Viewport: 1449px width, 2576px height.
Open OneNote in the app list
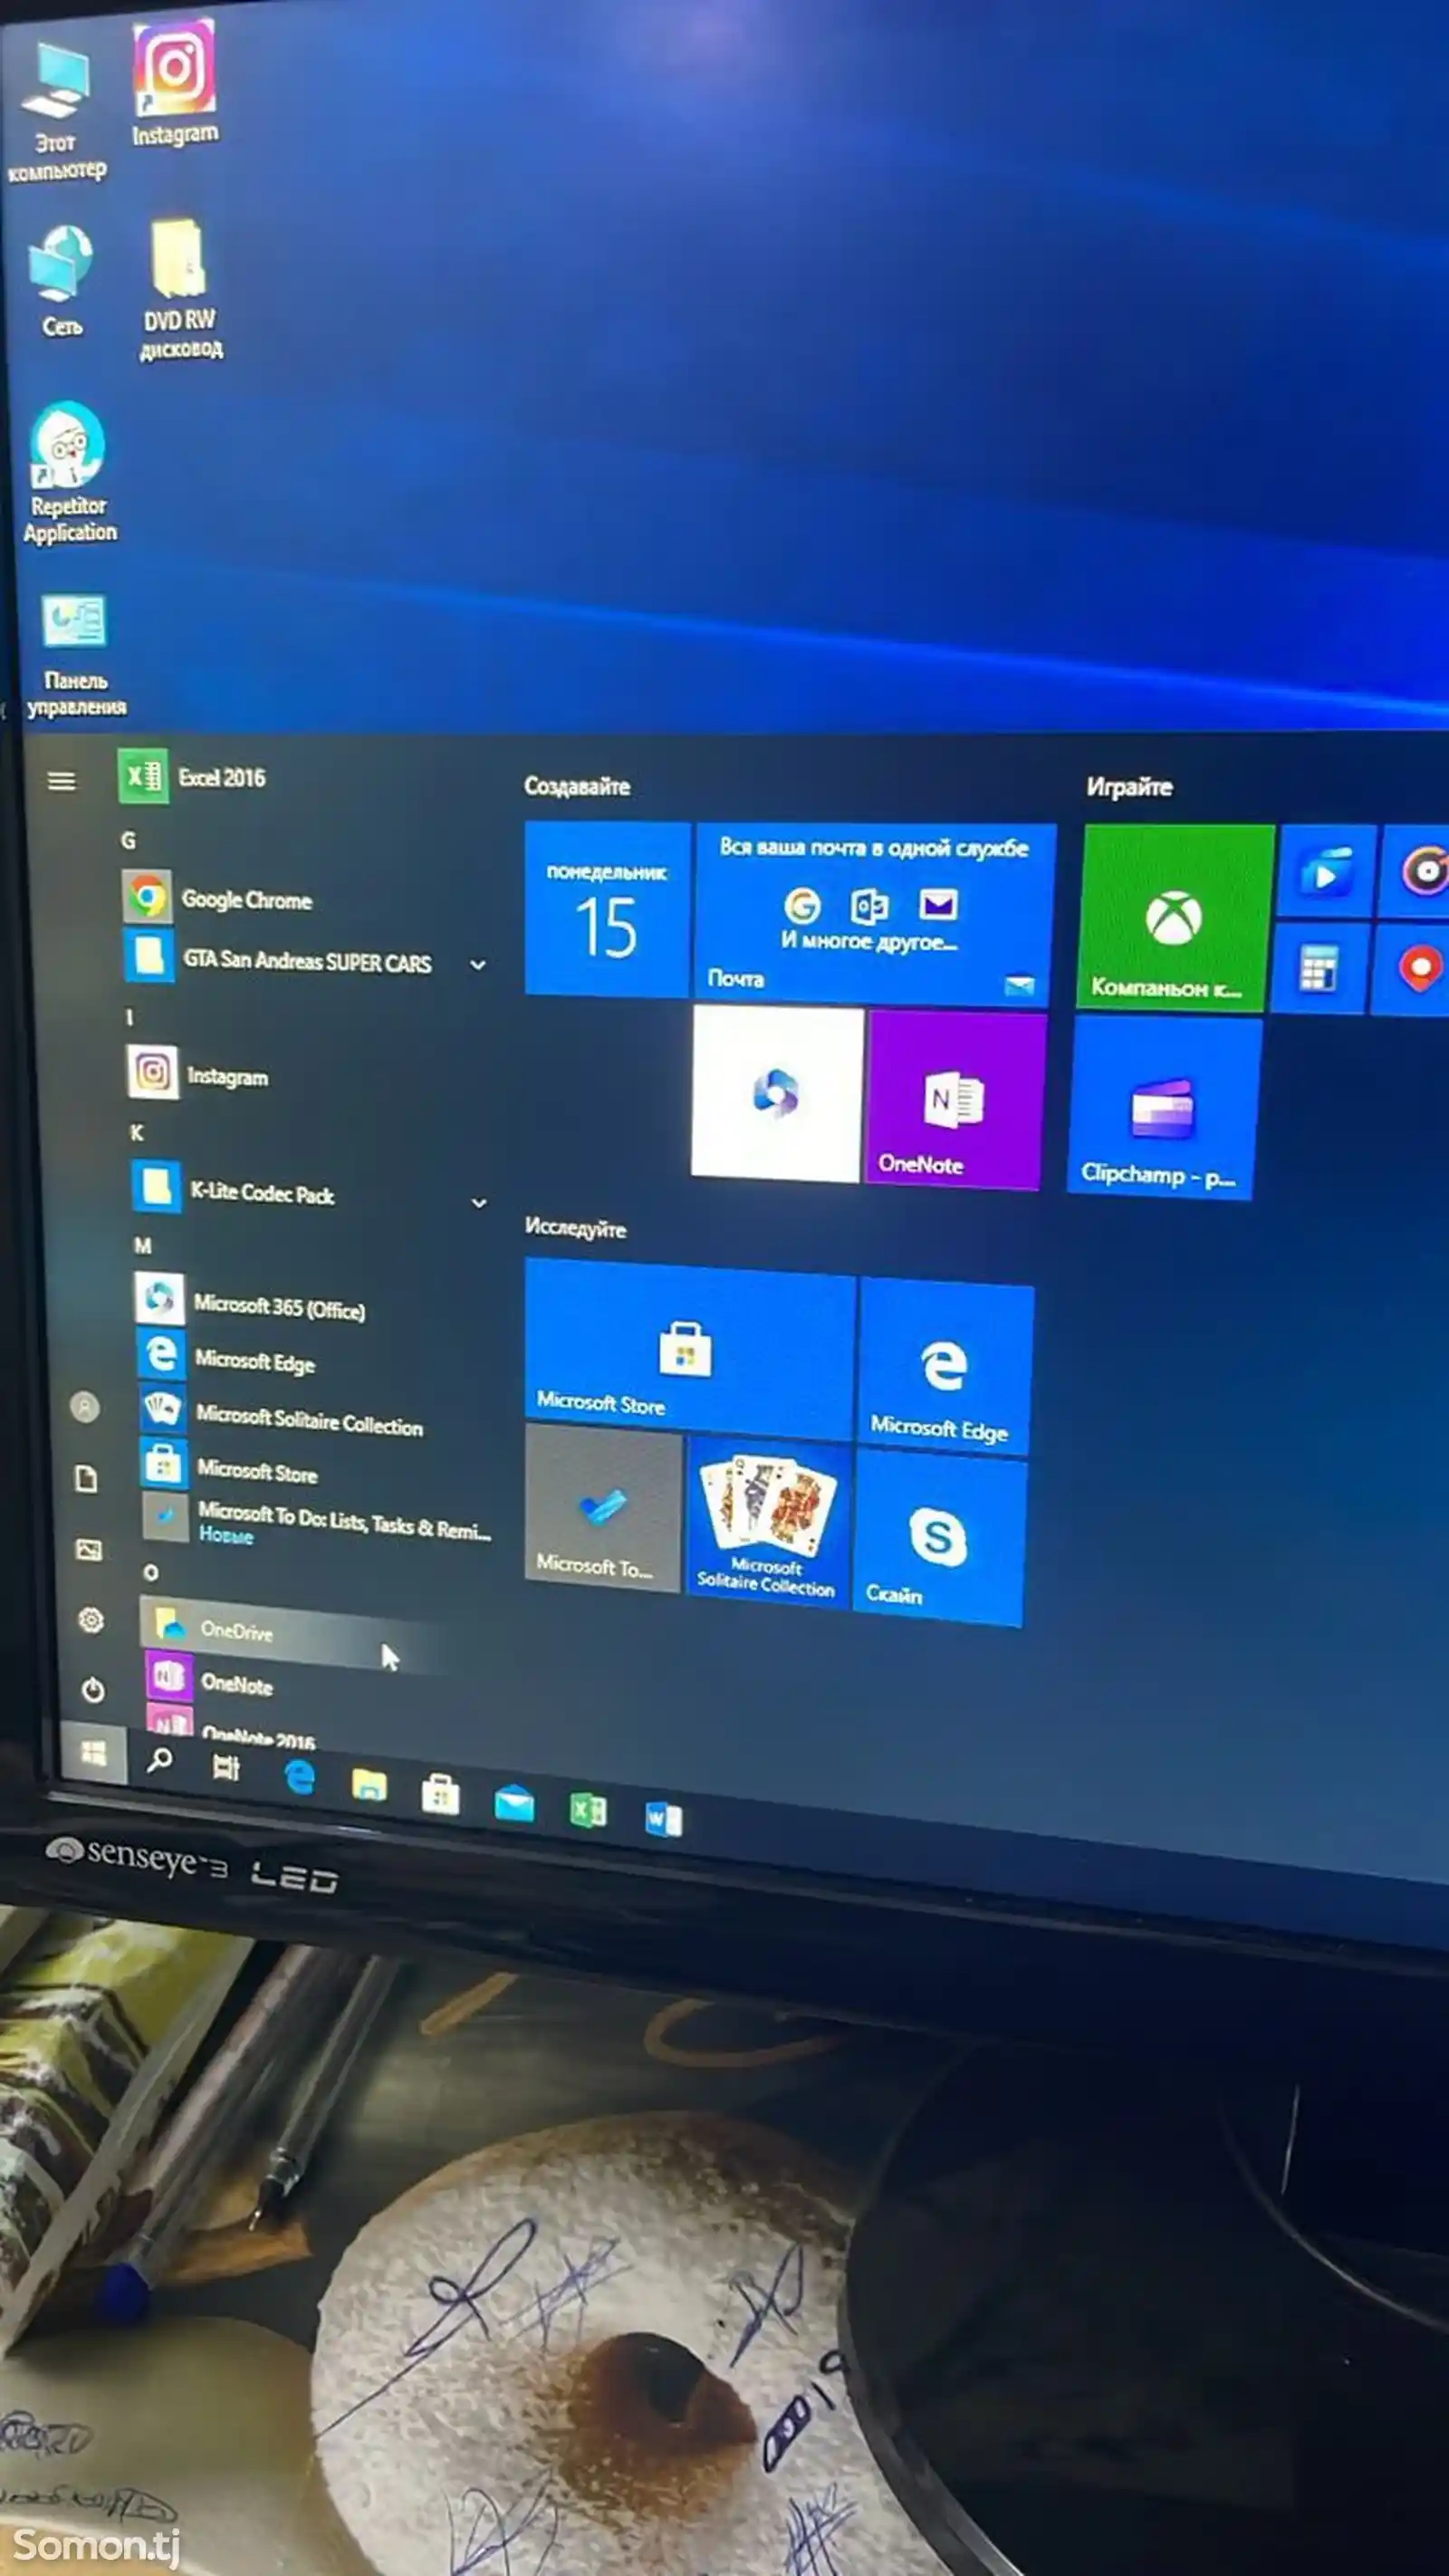point(212,1682)
